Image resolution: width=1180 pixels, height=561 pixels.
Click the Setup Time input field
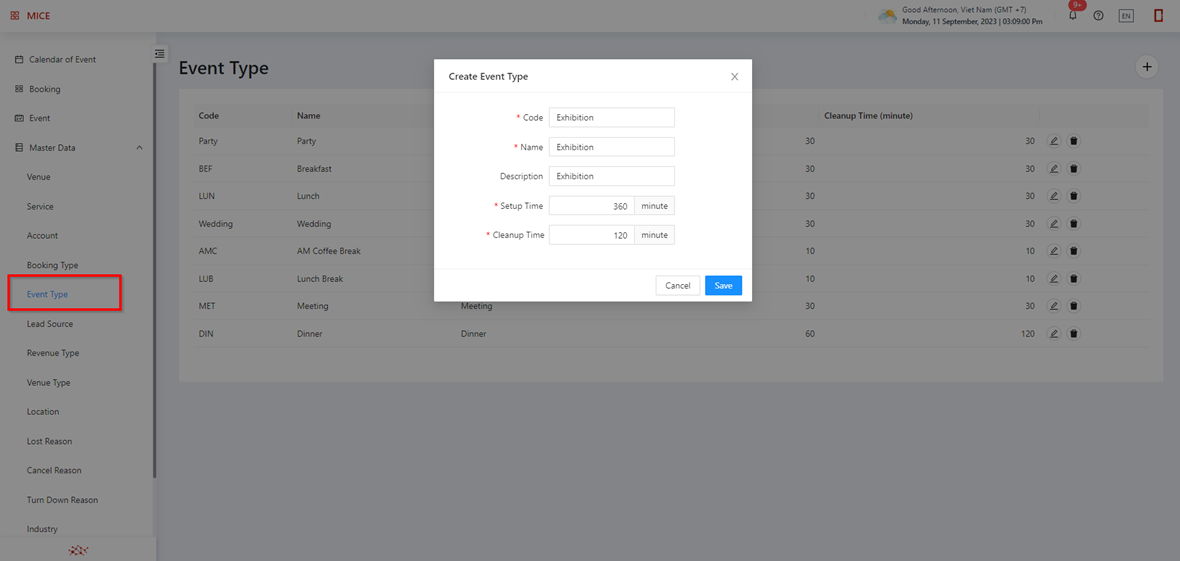pyautogui.click(x=592, y=206)
